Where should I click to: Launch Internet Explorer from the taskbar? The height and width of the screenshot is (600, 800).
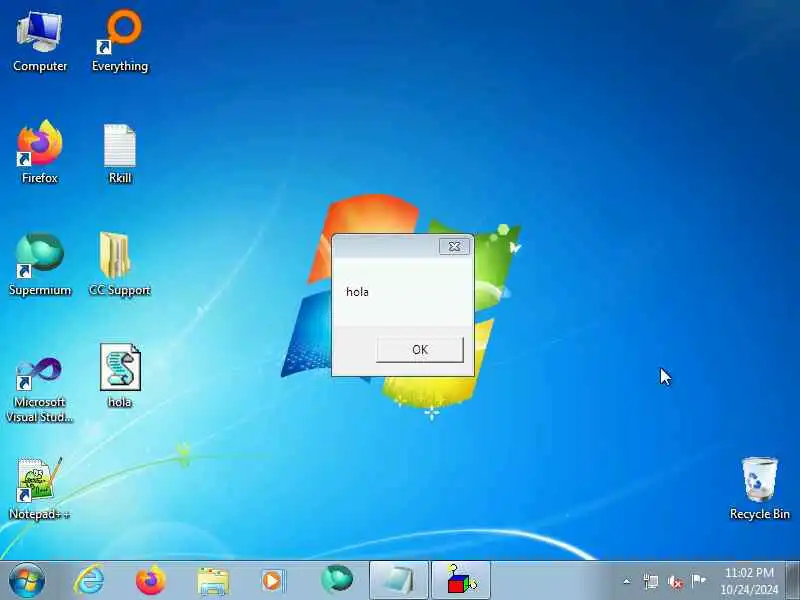[x=89, y=581]
